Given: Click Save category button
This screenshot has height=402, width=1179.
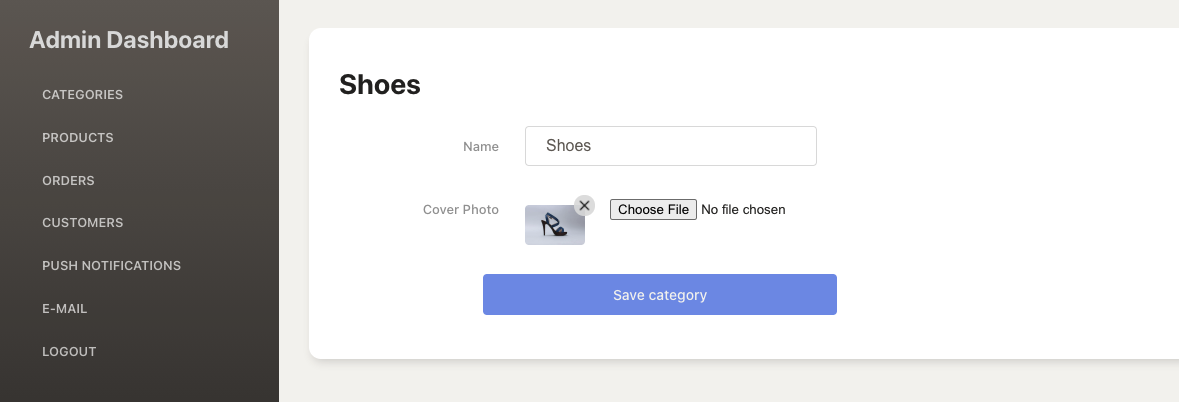Looking at the screenshot, I should click(x=659, y=295).
